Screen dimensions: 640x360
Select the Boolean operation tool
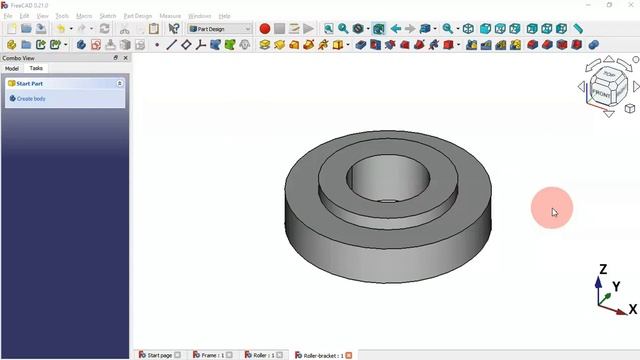(x=593, y=44)
